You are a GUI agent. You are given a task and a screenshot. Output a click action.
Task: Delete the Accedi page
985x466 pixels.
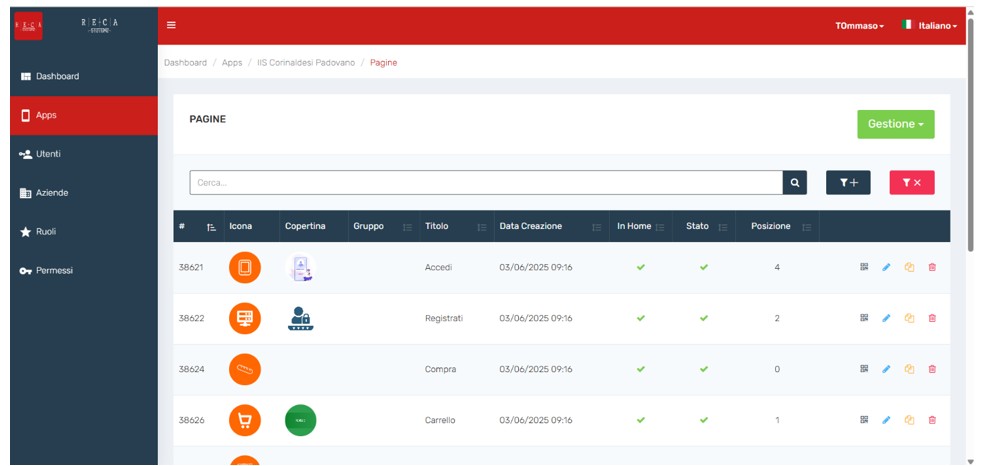pos(932,267)
